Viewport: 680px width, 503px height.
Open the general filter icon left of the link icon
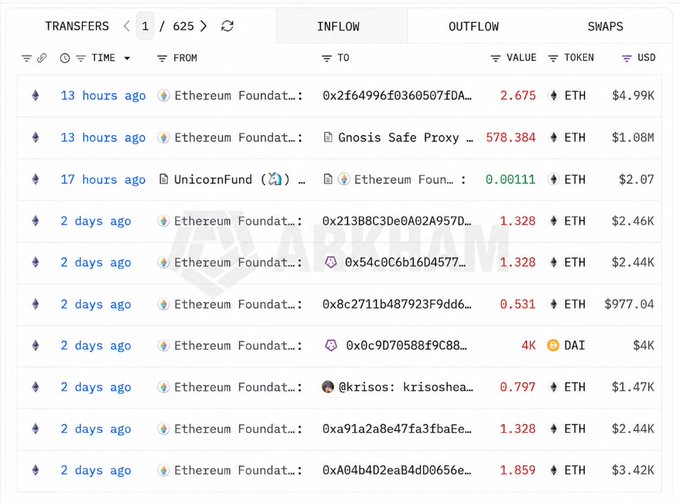pos(26,58)
